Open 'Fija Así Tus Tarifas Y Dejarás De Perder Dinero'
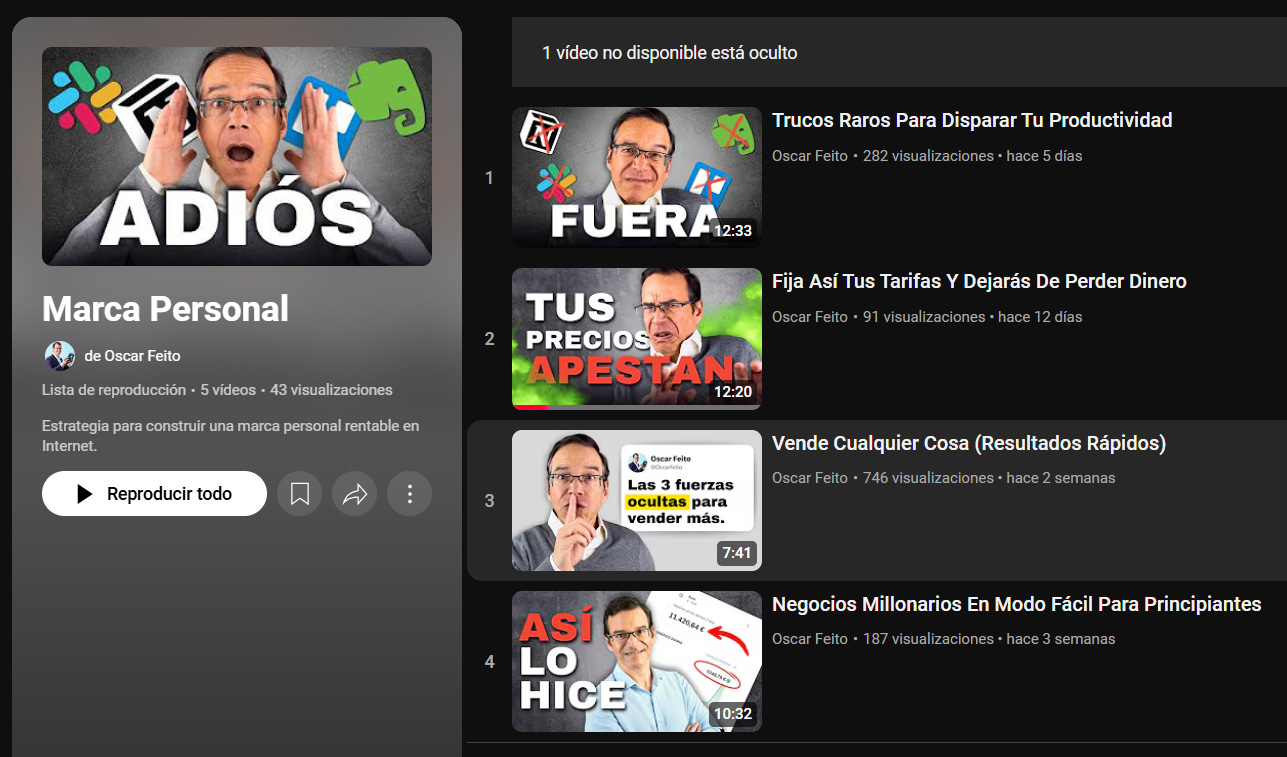Image resolution: width=1287 pixels, height=757 pixels. 979,282
